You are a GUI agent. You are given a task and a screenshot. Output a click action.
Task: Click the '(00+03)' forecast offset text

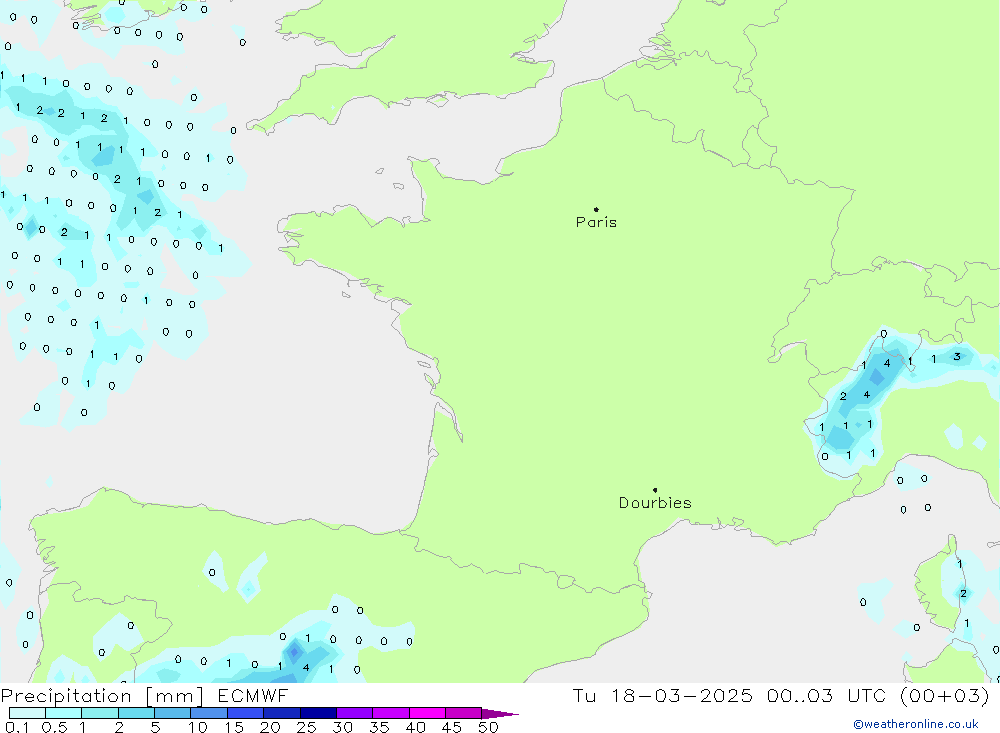coord(944,696)
